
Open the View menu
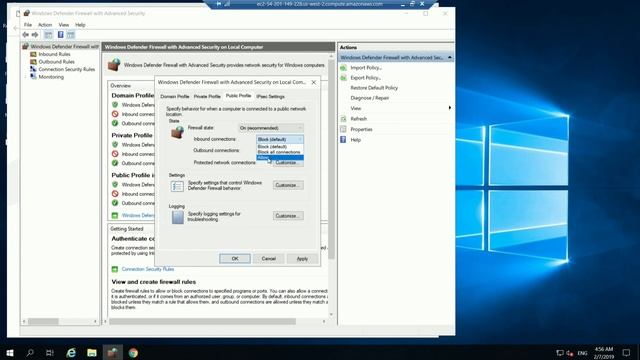point(64,25)
